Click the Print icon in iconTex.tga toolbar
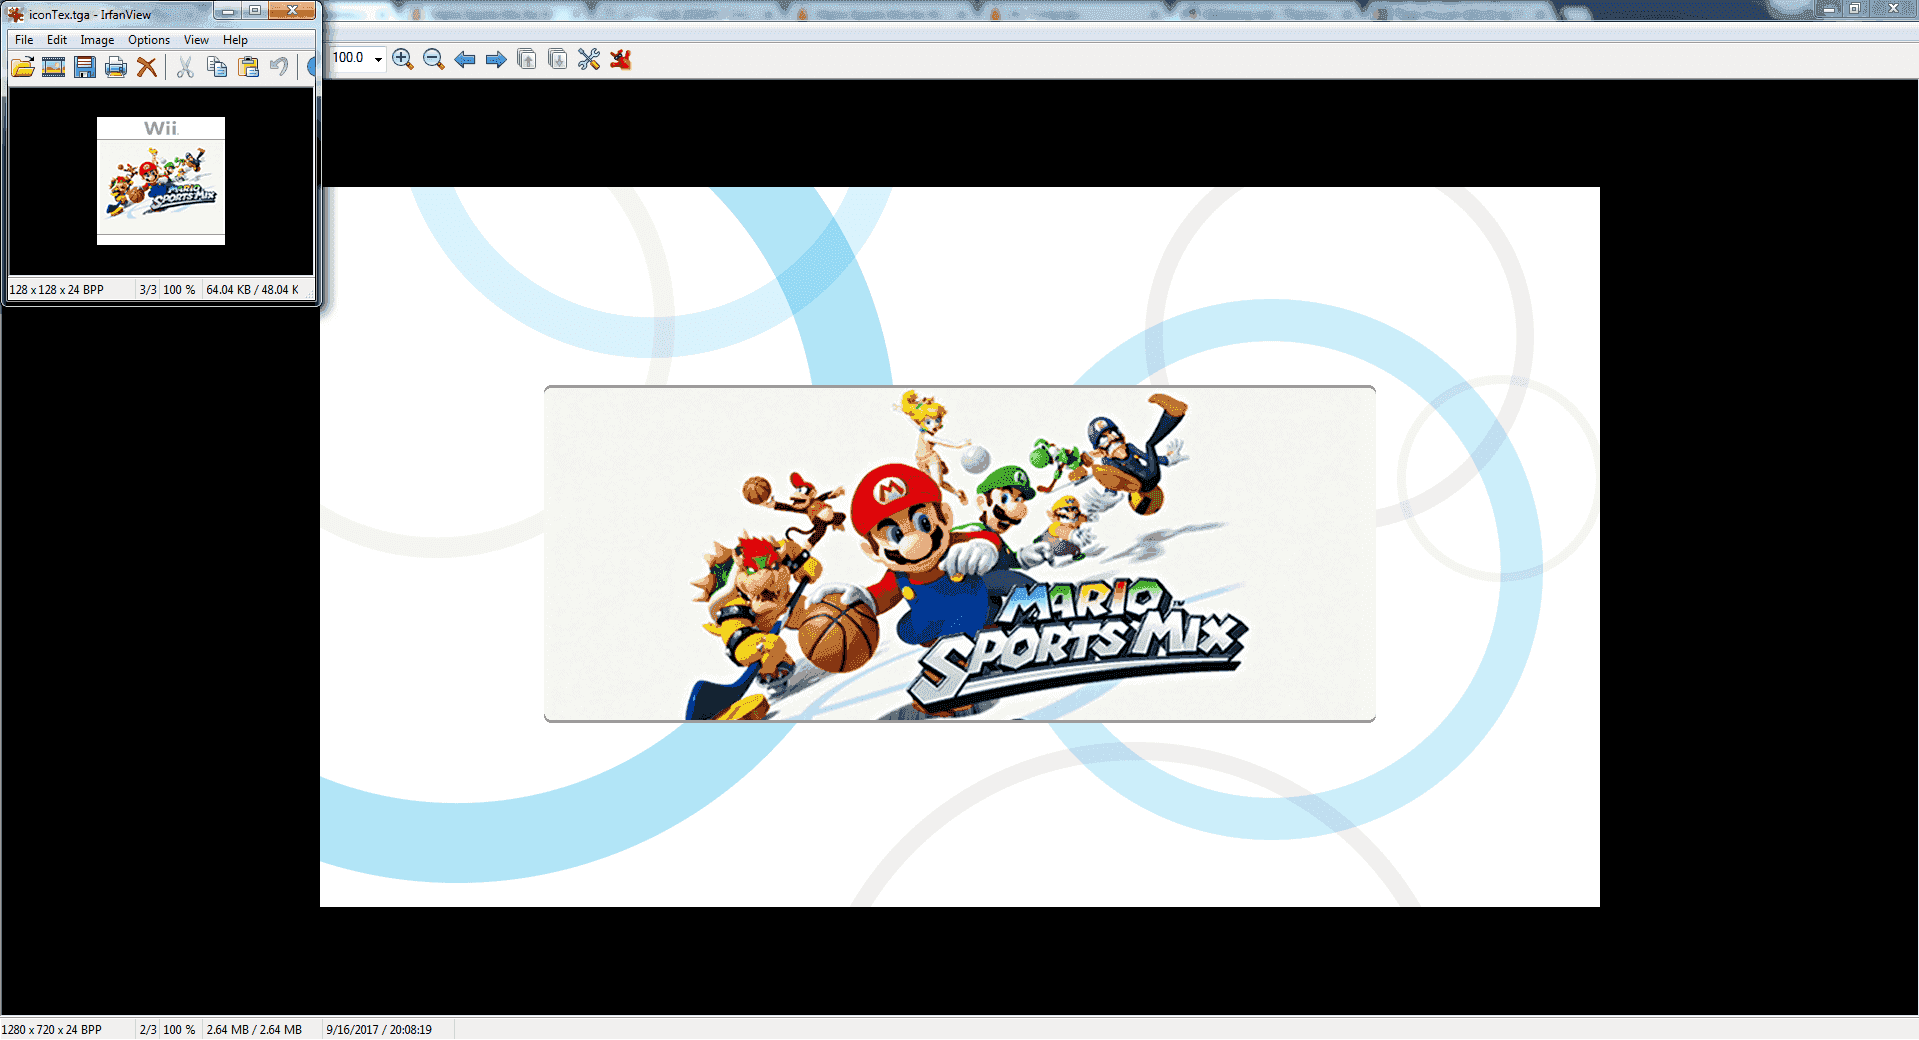The width and height of the screenshot is (1919, 1040). tap(116, 67)
